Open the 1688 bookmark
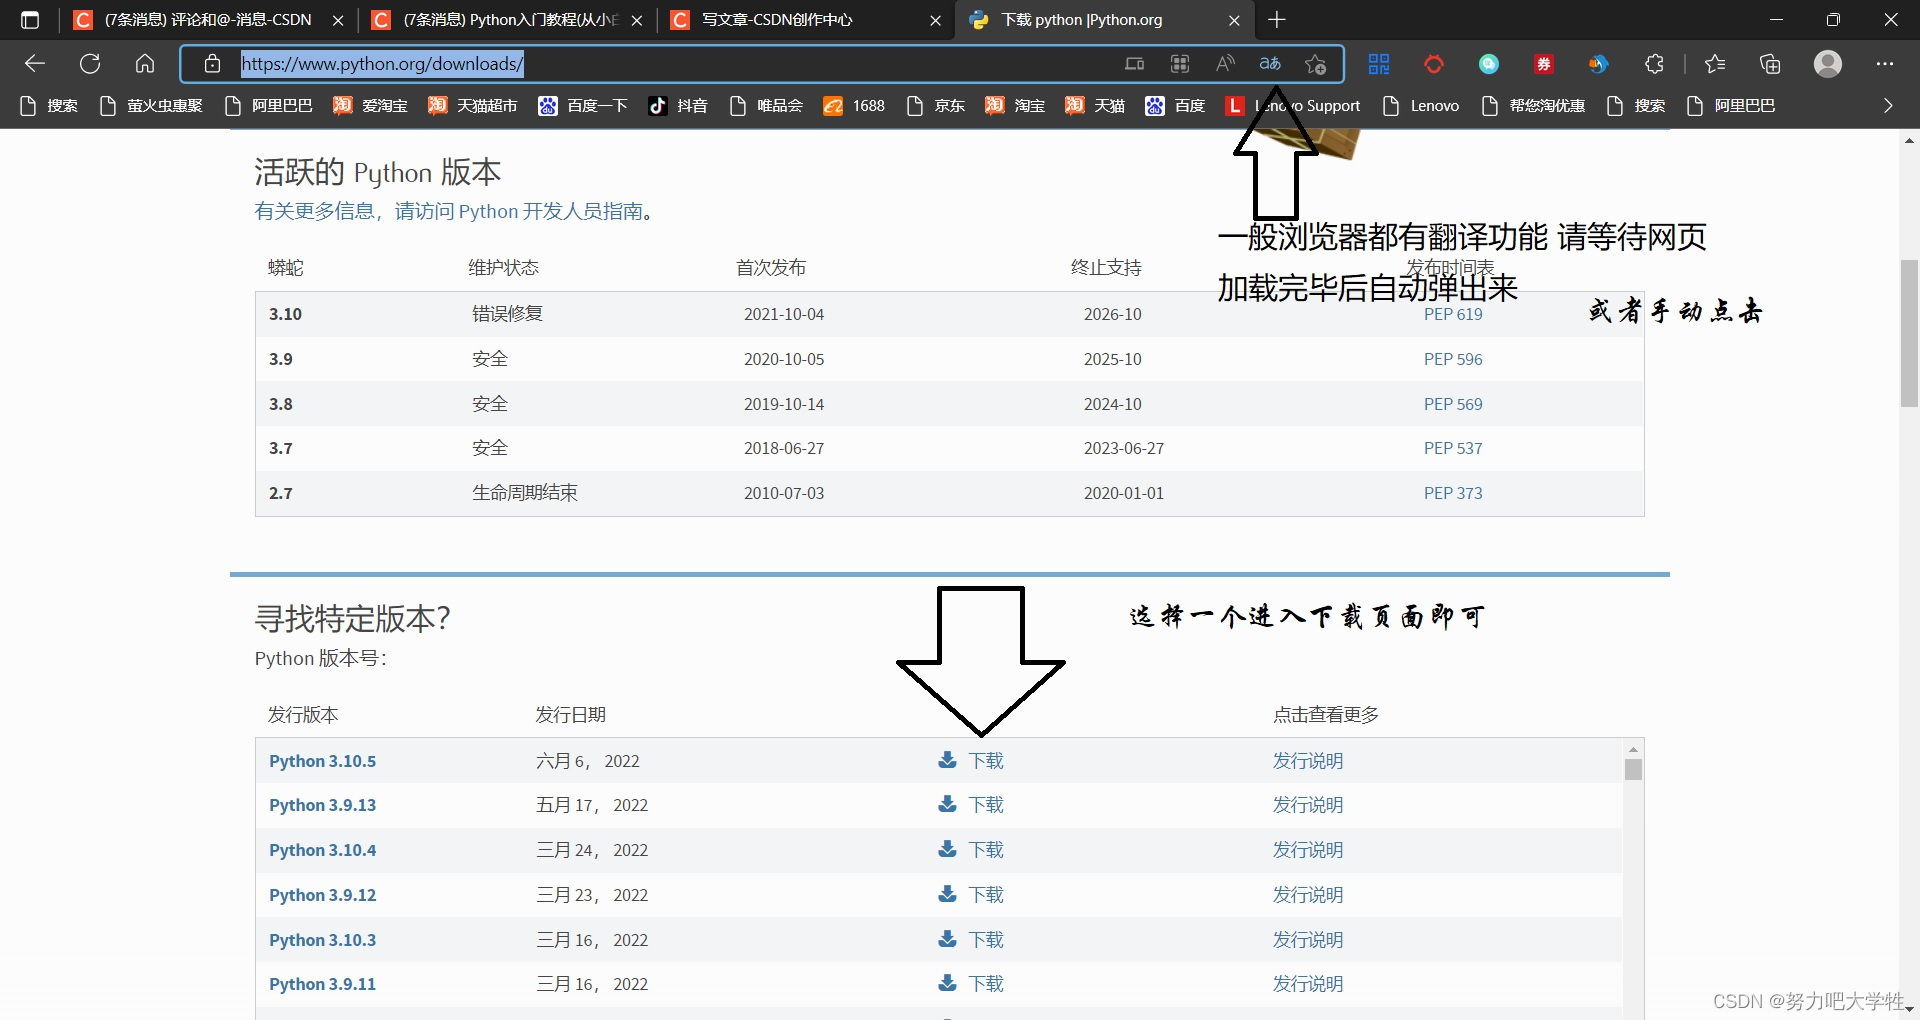Screen dimensions: 1920x1020 click(x=854, y=106)
